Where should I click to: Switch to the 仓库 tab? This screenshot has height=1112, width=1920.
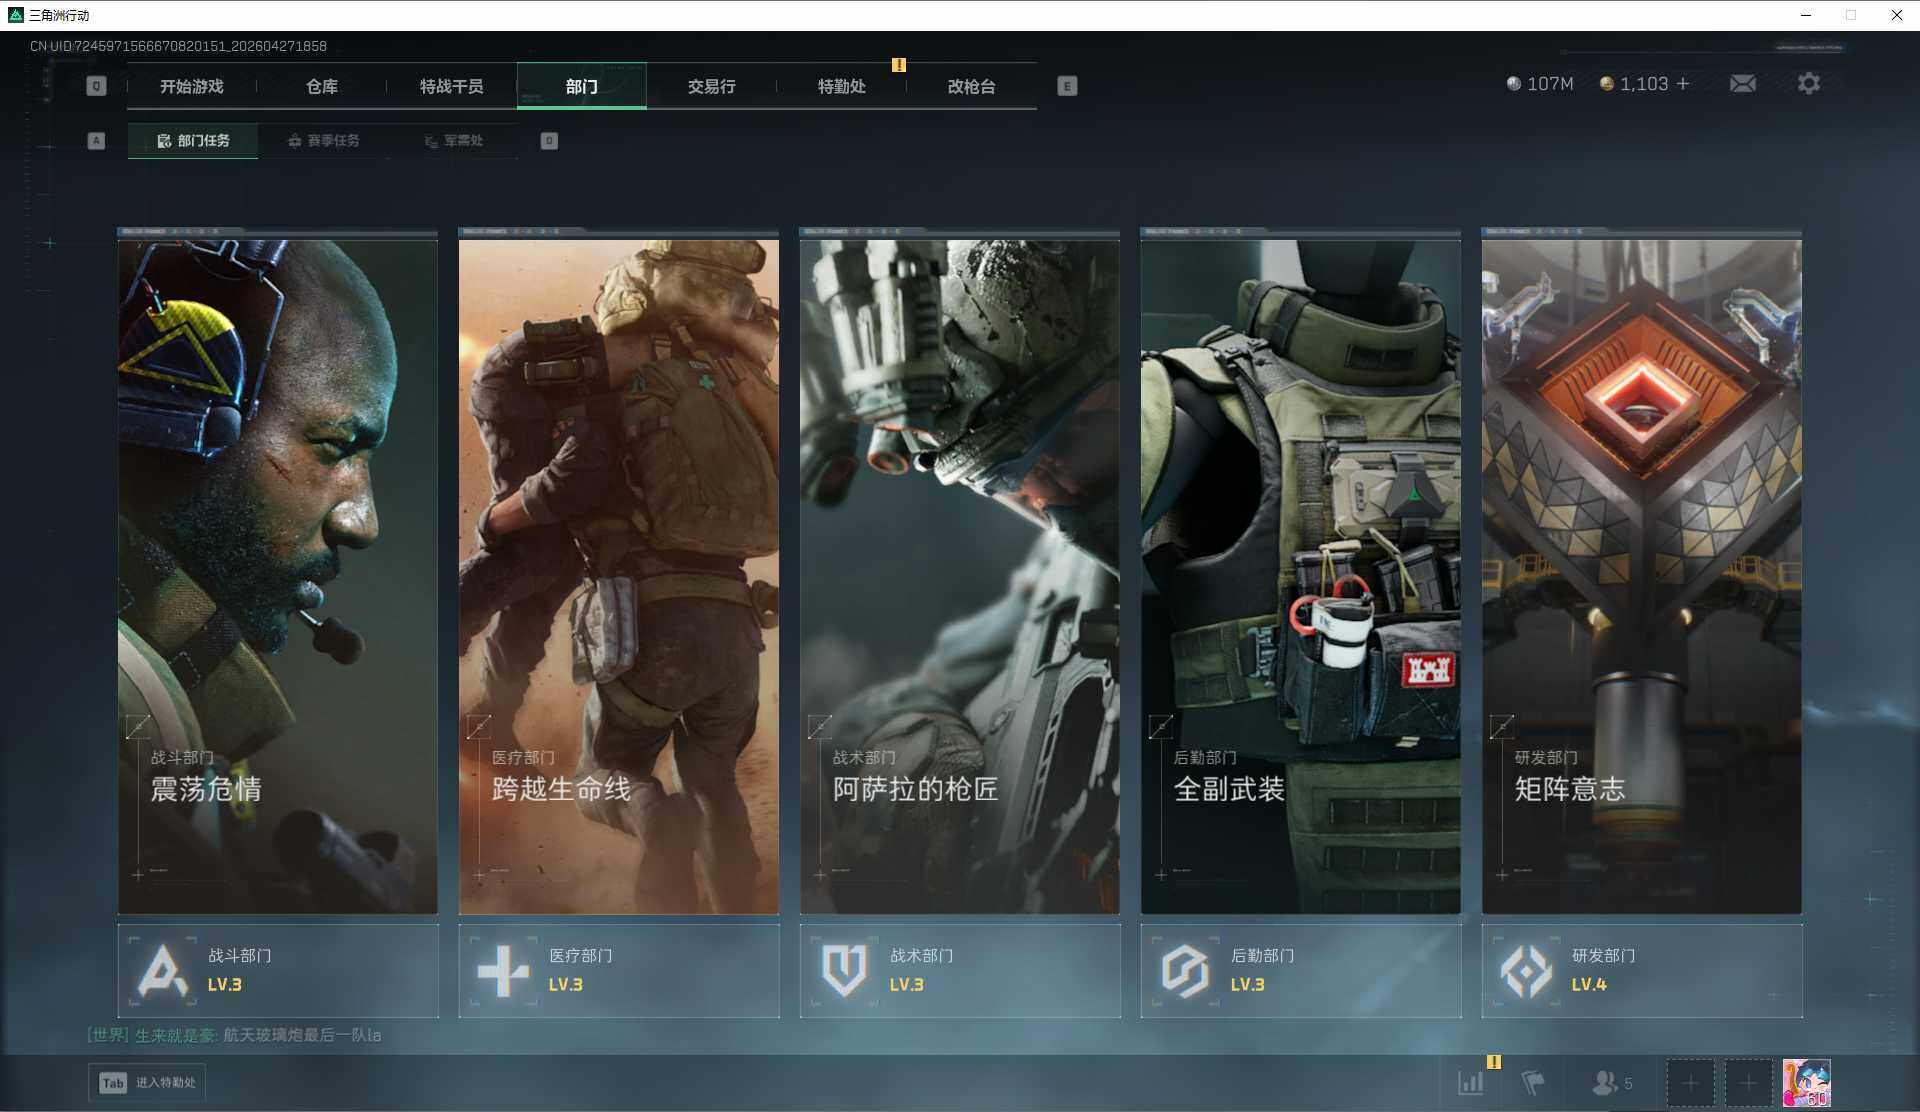point(321,86)
